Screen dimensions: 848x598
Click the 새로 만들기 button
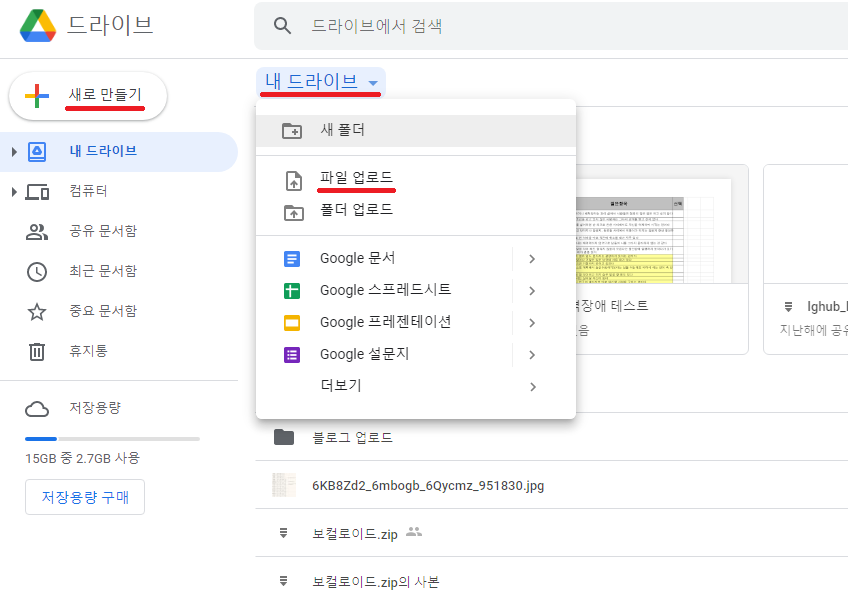tap(88, 96)
